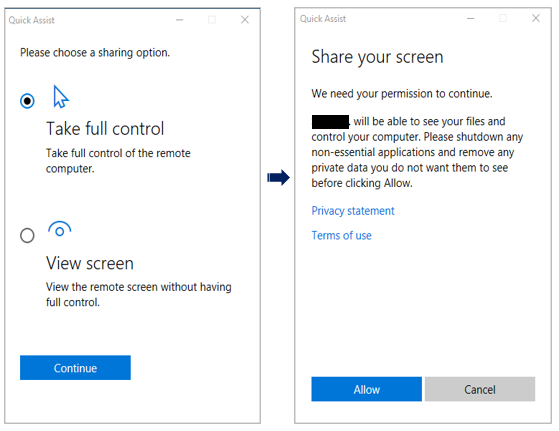Click the View screen heading
Viewport: 559px width, 431px height.
point(90,263)
